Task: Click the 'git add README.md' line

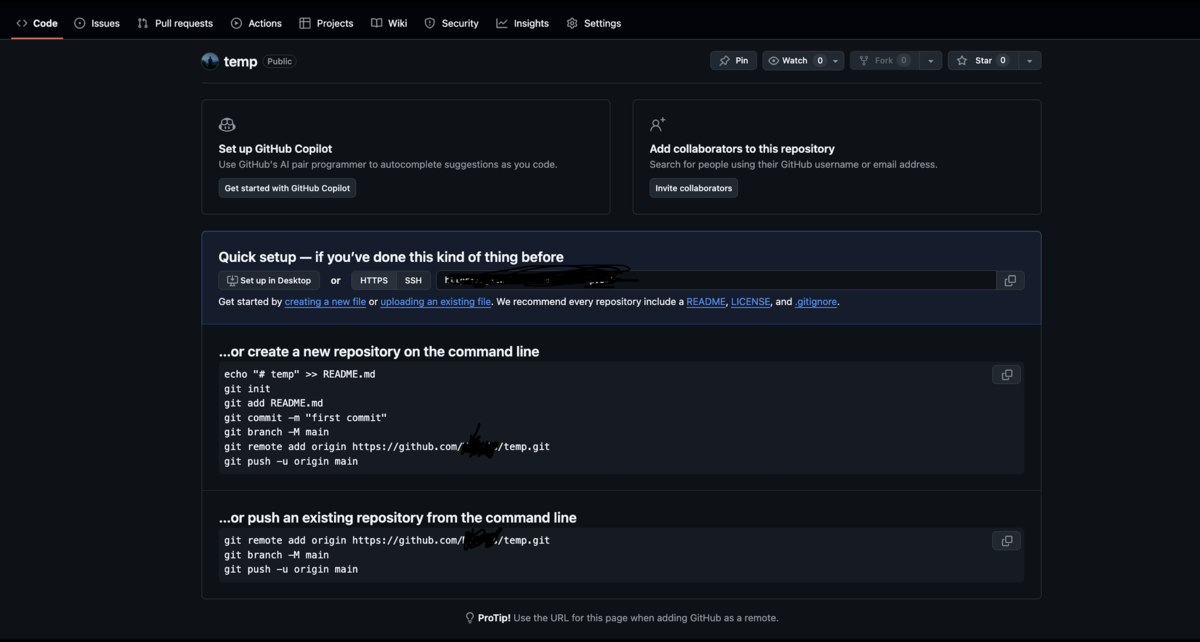Action: pyautogui.click(x=273, y=404)
